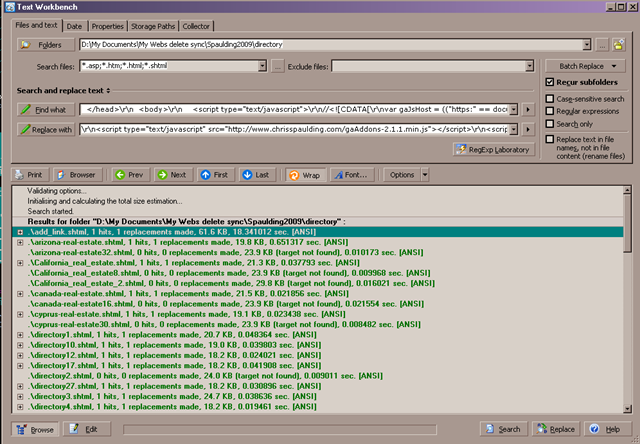640x444 pixels.
Task: Open Help
Action: (608, 429)
